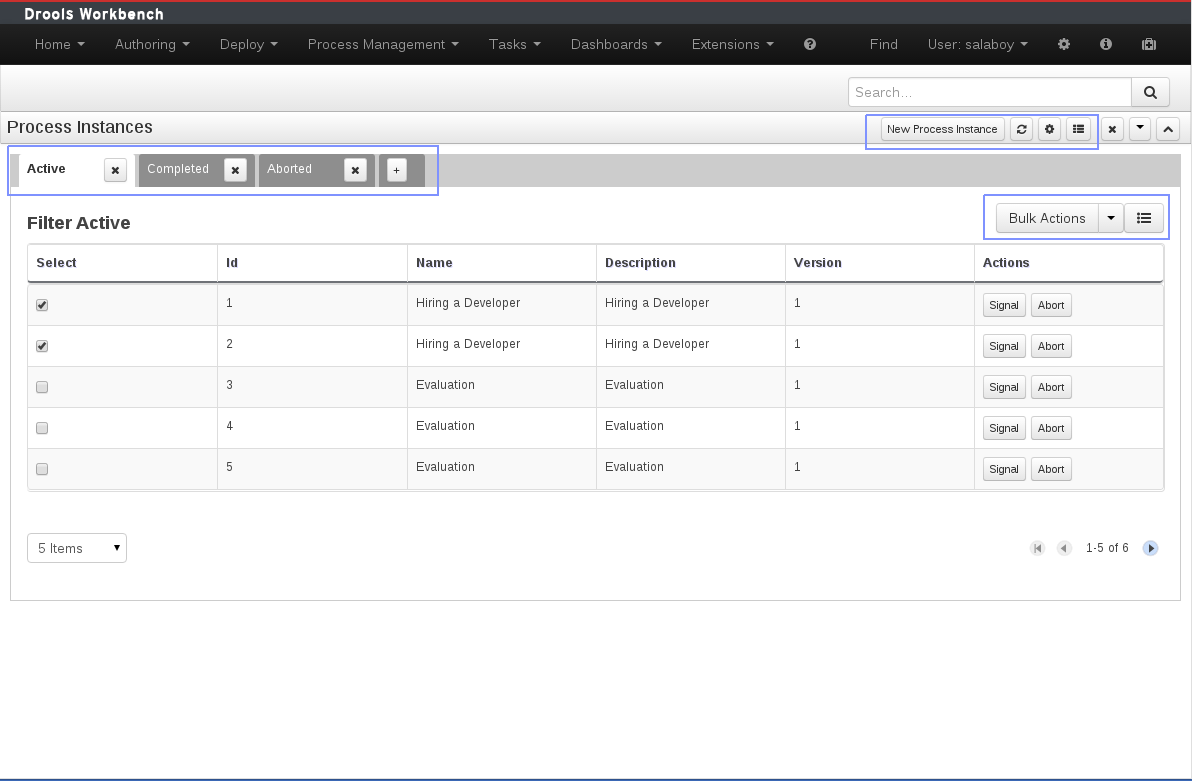Close the Aborted filter tab
Viewport: 1192px width, 781px height.
click(x=355, y=170)
